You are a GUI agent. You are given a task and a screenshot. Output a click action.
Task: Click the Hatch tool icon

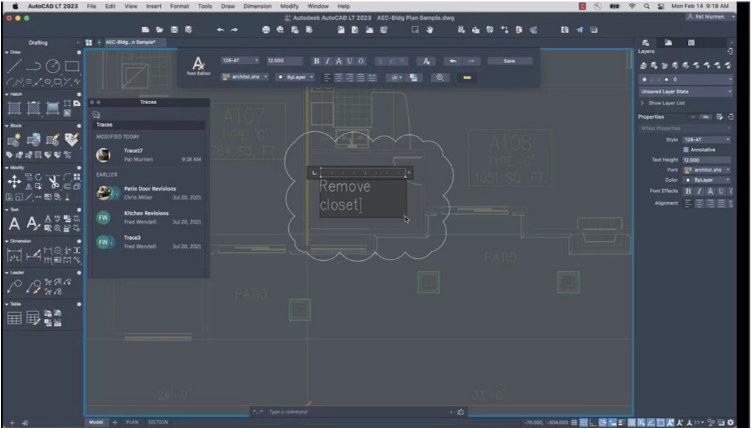pyautogui.click(x=14, y=108)
